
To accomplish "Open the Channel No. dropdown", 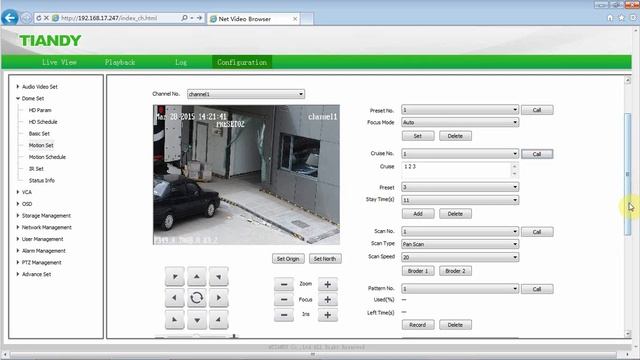I will point(246,94).
